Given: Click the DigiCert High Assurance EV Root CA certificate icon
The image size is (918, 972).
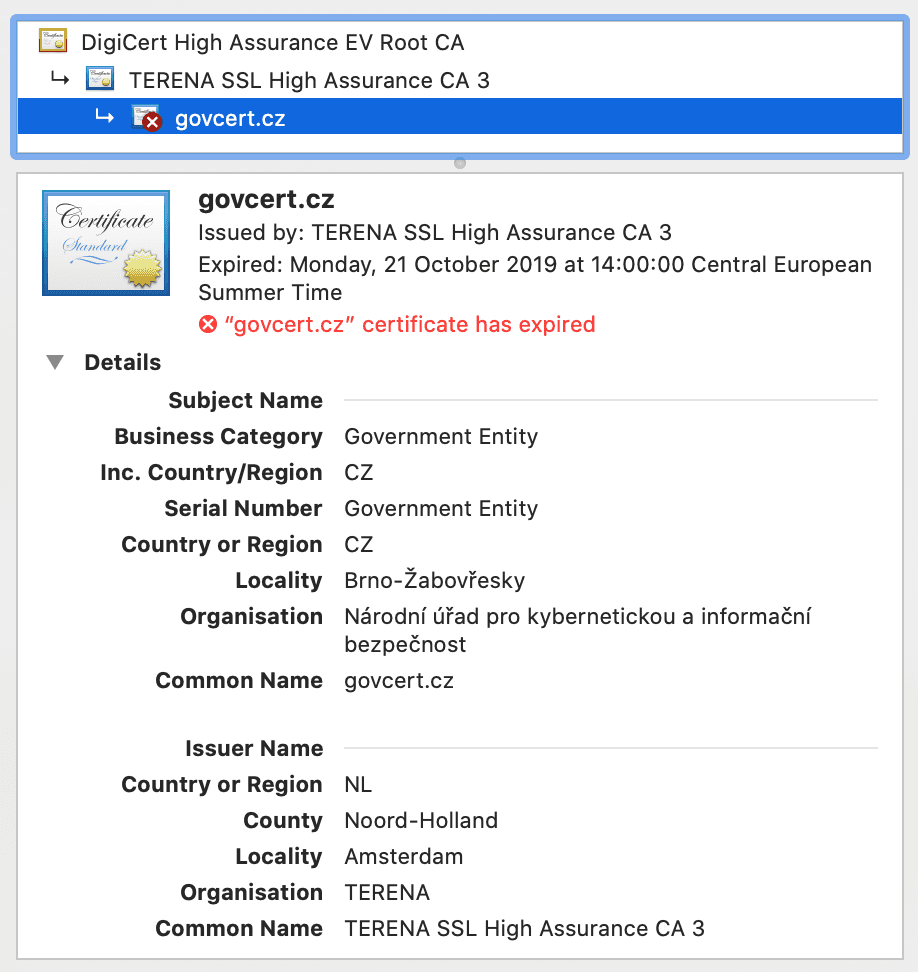Looking at the screenshot, I should [53, 42].
